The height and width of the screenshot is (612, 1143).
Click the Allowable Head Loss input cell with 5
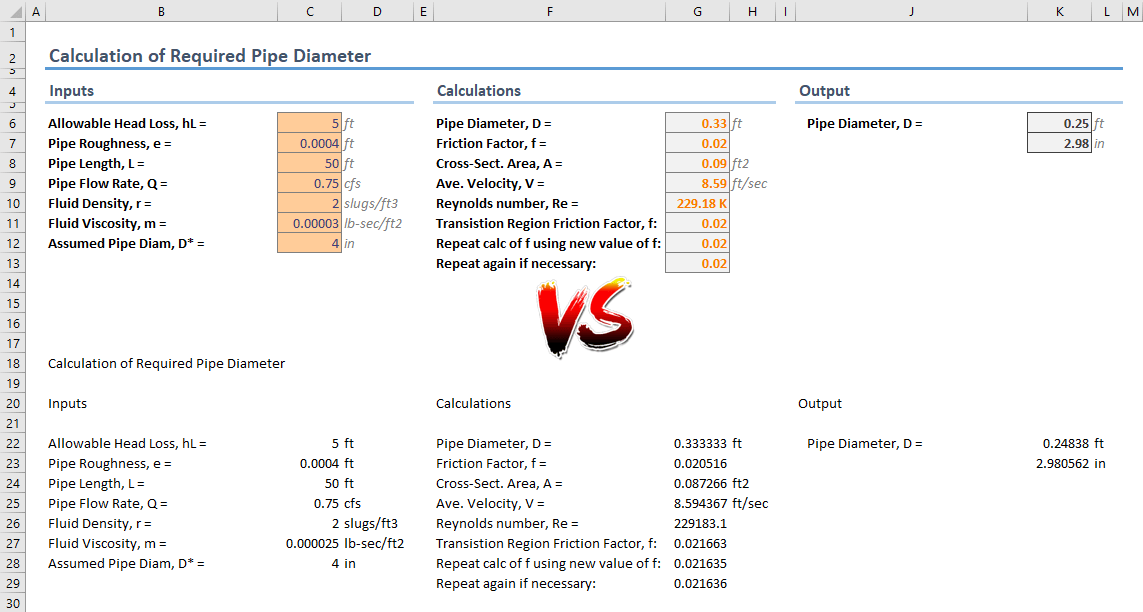[310, 123]
